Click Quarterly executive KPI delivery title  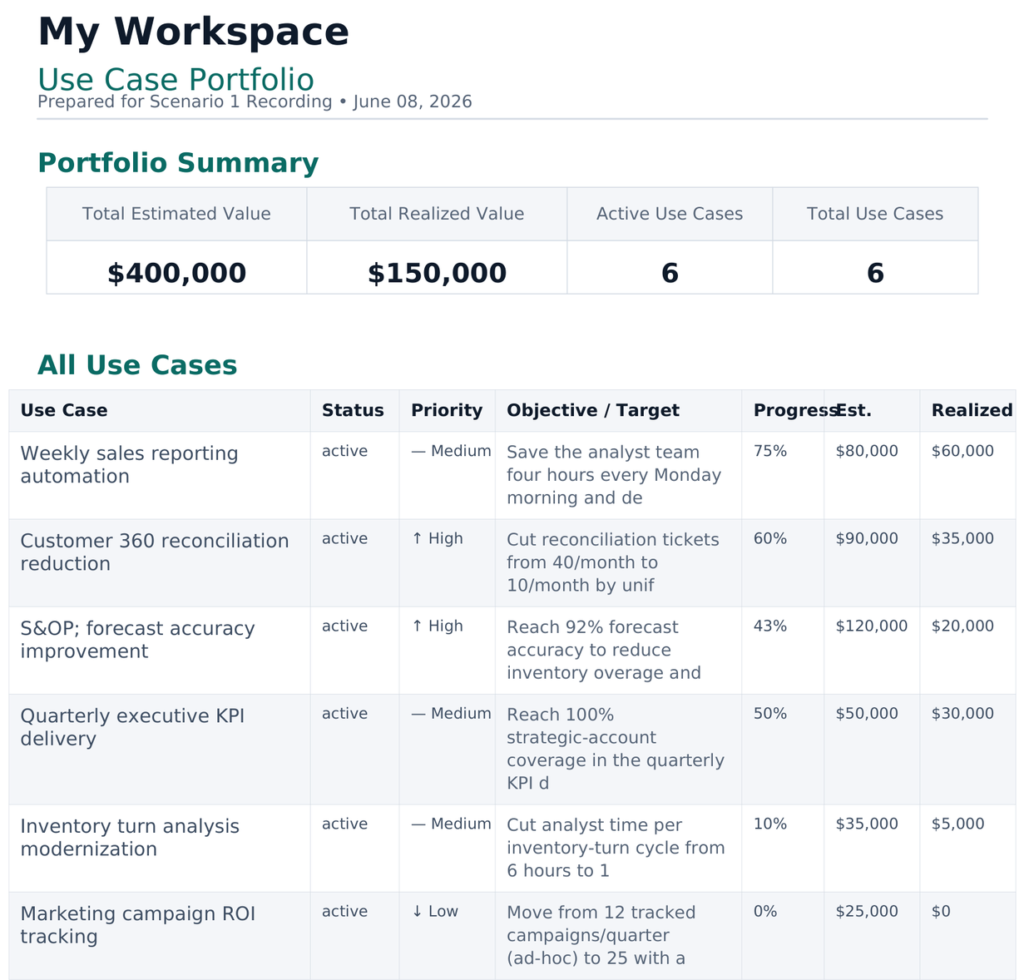pos(133,727)
